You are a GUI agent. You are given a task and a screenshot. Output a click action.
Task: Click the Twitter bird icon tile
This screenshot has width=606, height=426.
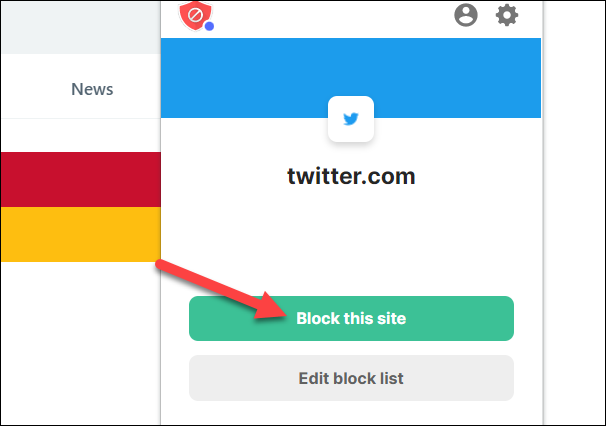tap(351, 119)
